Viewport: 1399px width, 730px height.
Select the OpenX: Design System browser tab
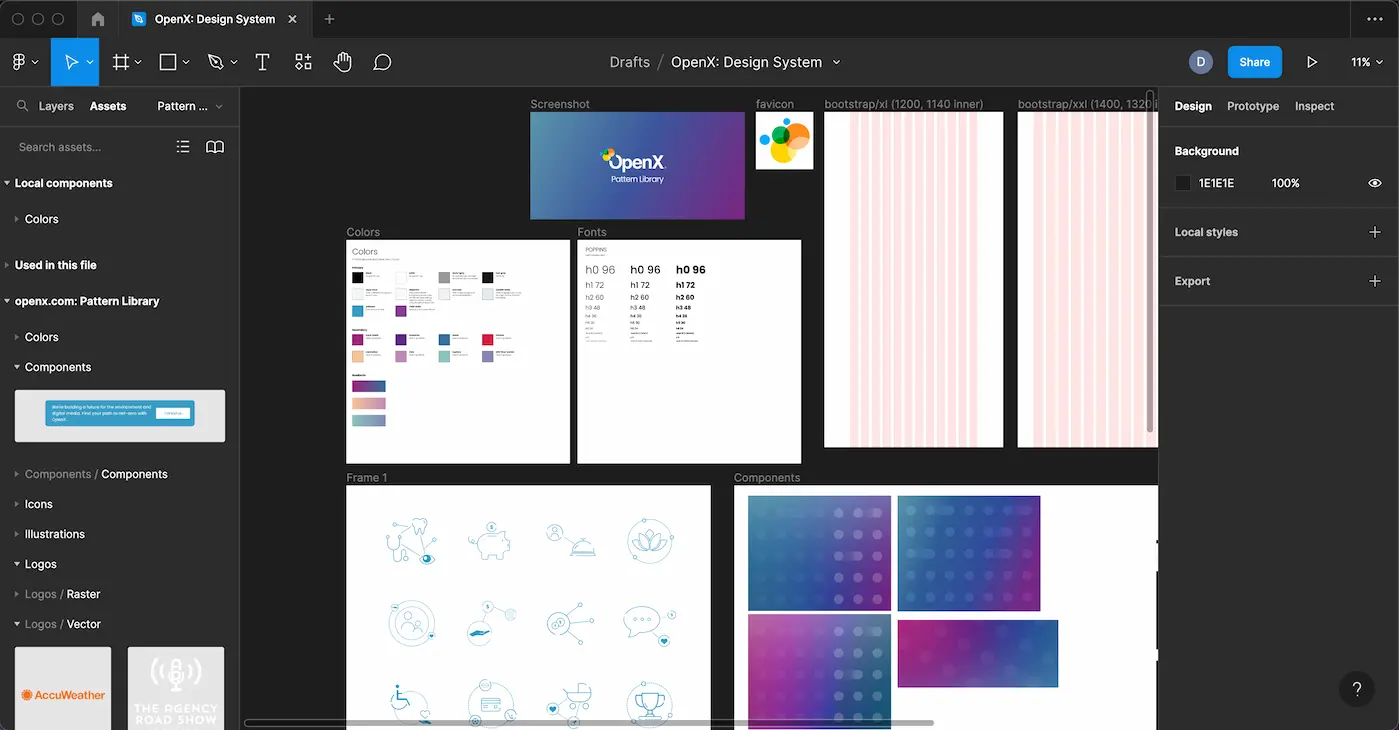coord(215,19)
